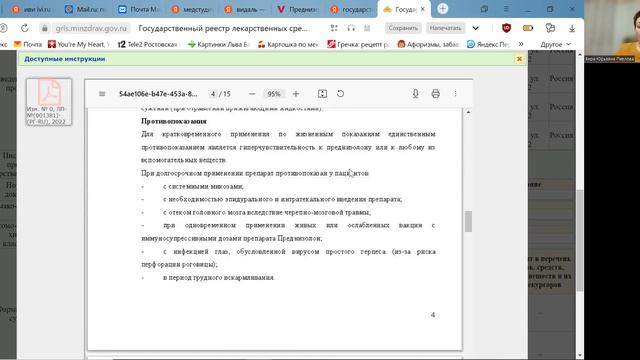Open the browser hamburger menu

tap(506, 9)
